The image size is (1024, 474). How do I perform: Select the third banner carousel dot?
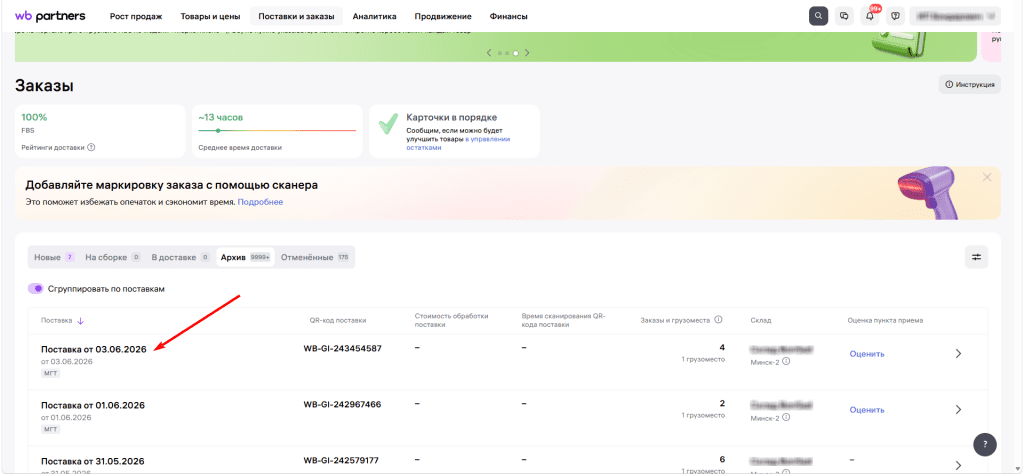click(x=516, y=53)
